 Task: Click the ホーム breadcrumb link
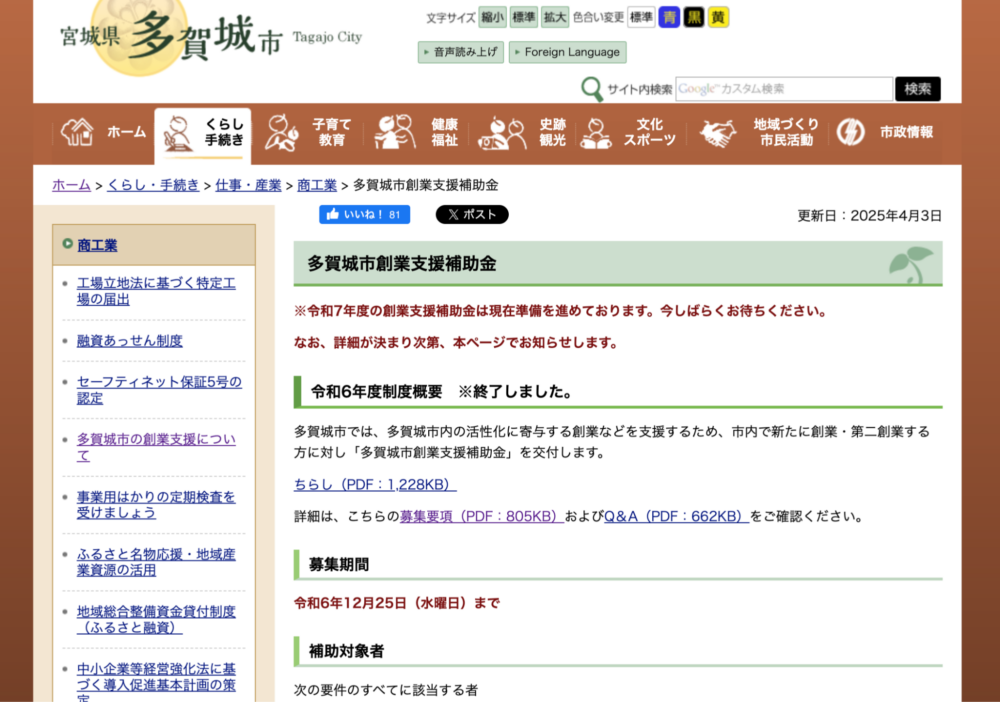point(71,185)
